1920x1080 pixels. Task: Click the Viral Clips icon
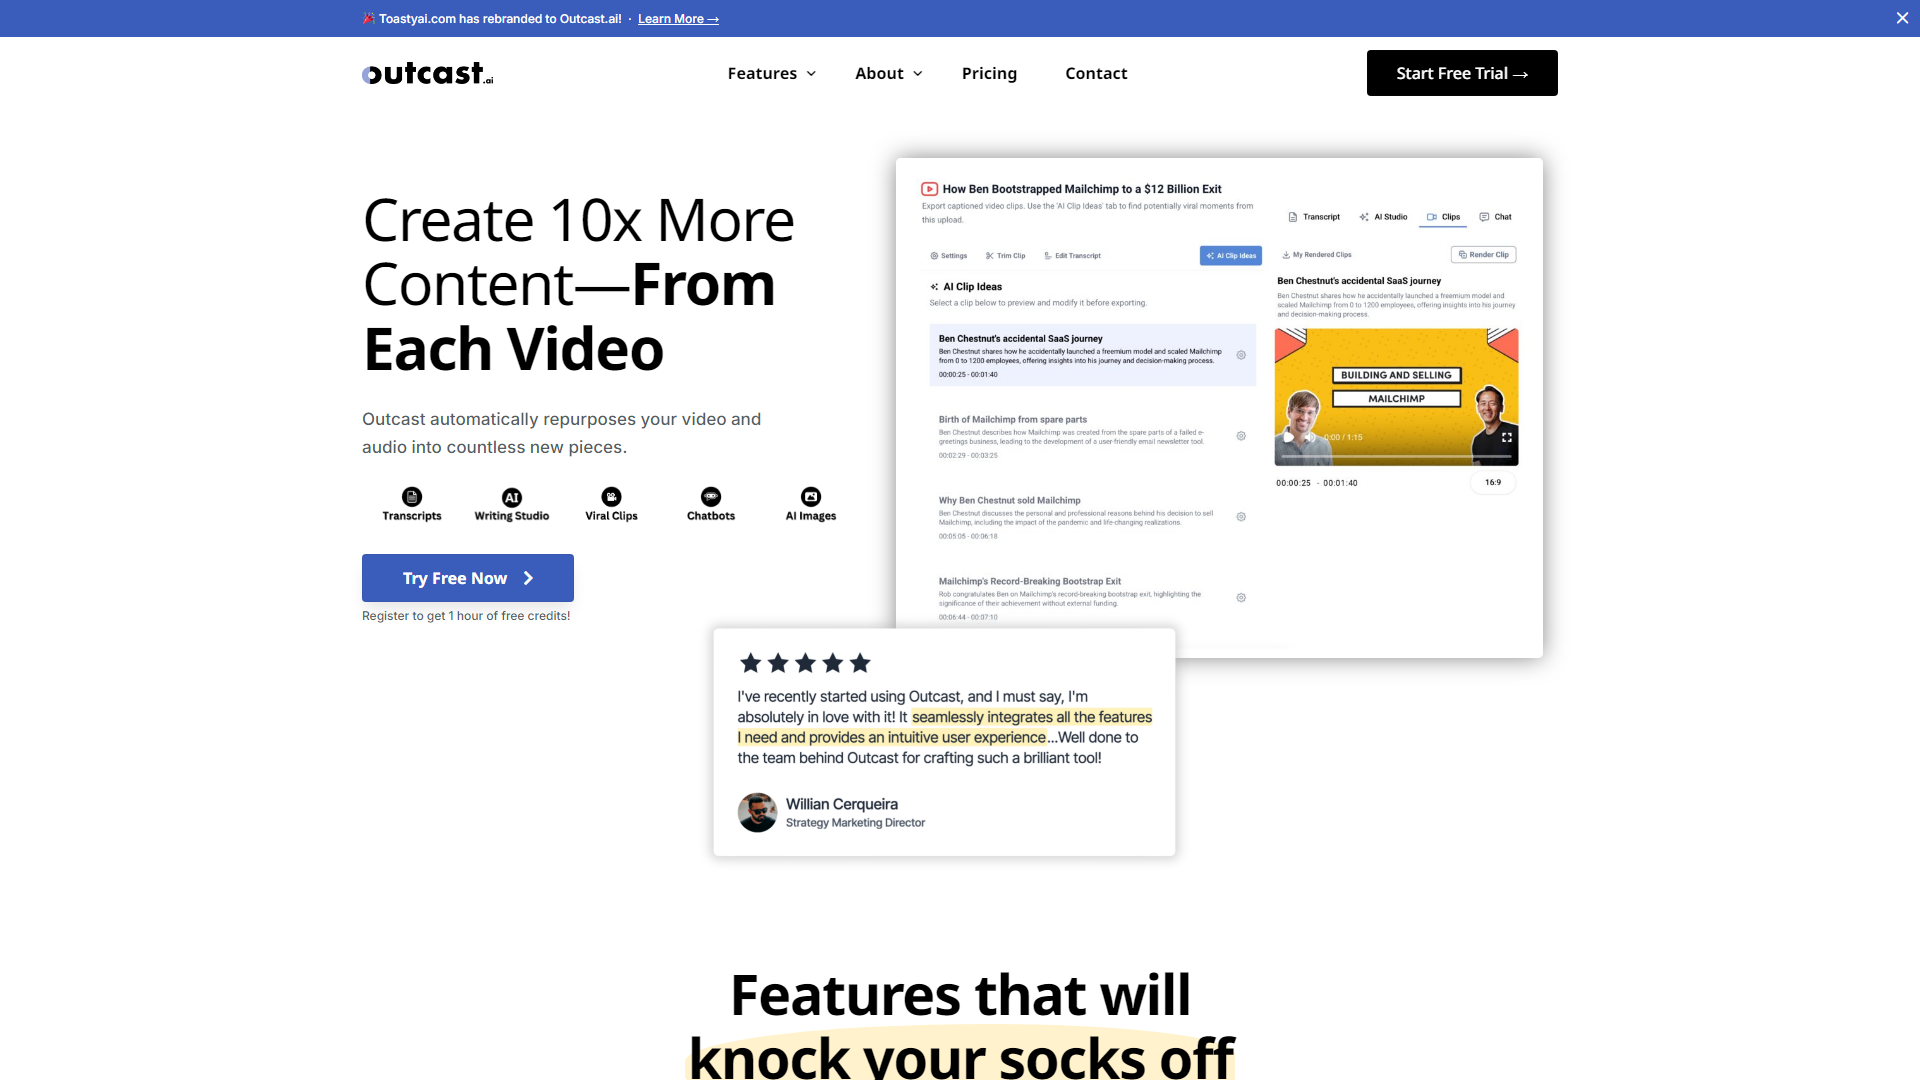pyautogui.click(x=611, y=497)
